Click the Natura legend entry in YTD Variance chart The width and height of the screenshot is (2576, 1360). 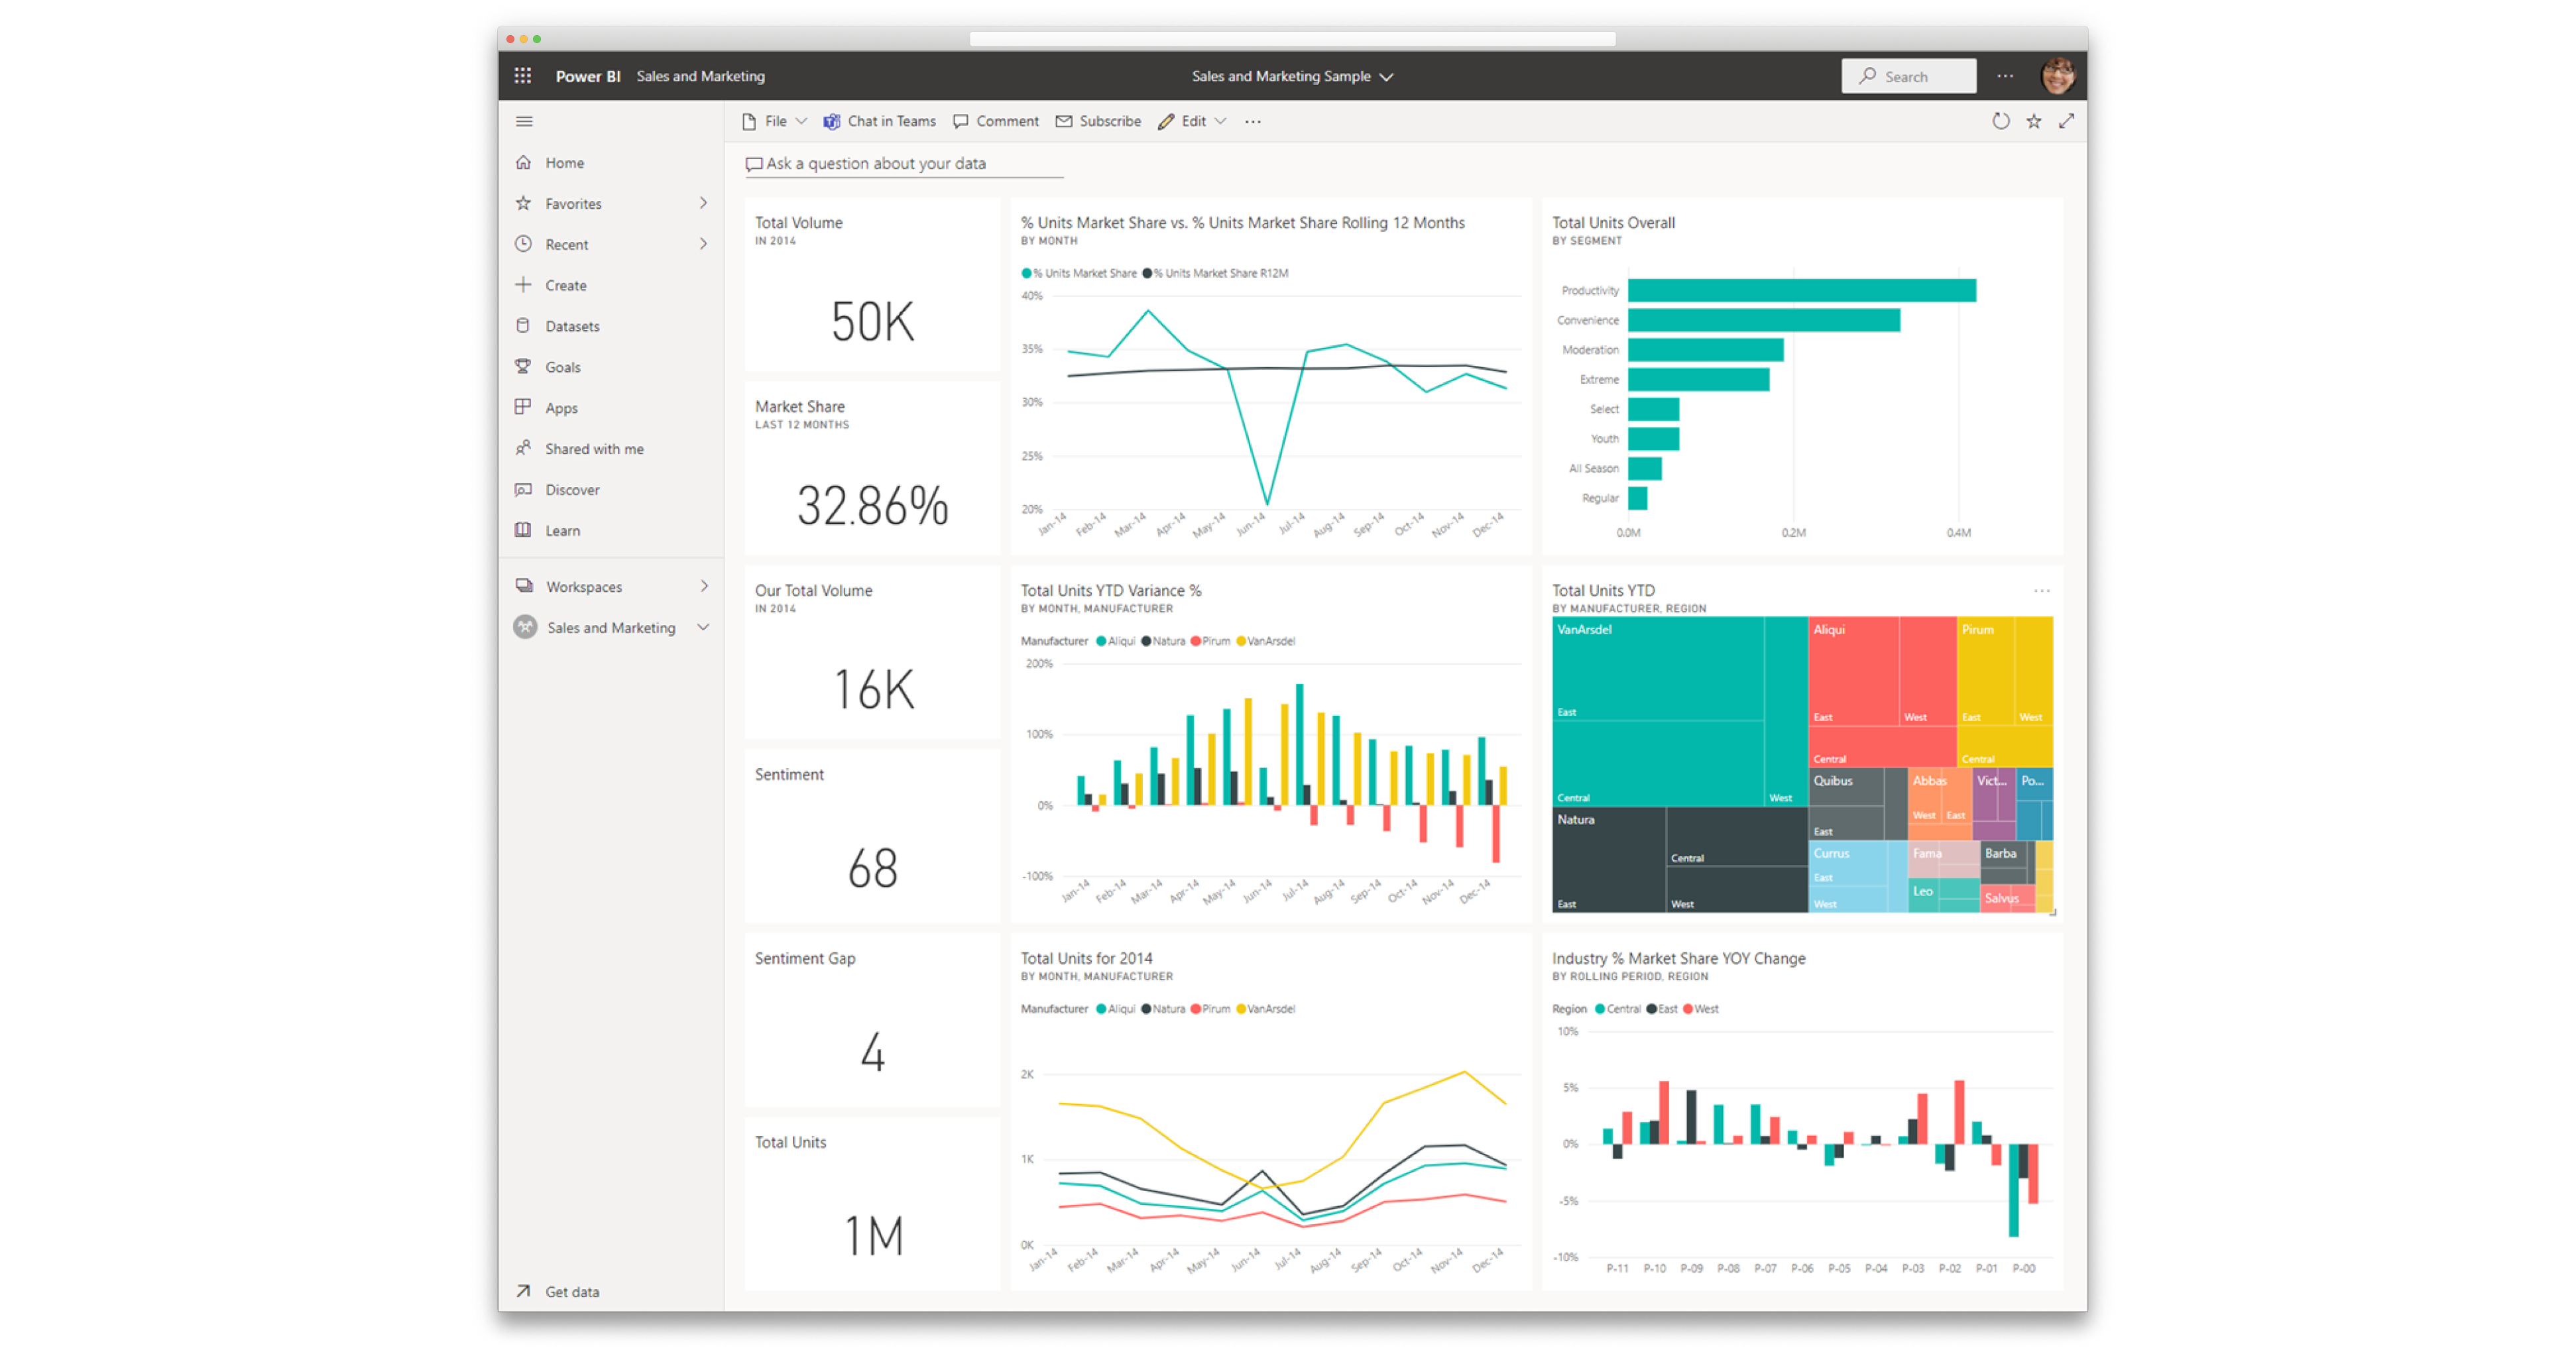(1163, 641)
